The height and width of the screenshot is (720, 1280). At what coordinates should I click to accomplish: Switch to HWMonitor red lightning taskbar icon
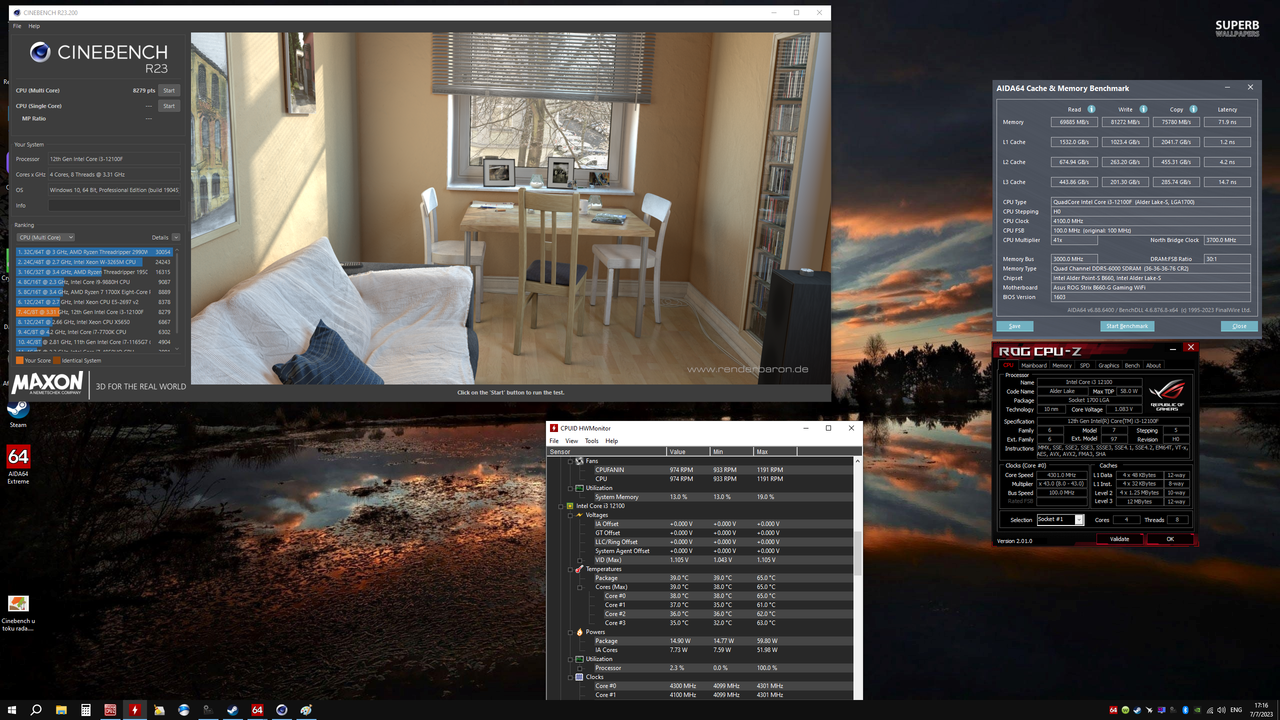135,710
